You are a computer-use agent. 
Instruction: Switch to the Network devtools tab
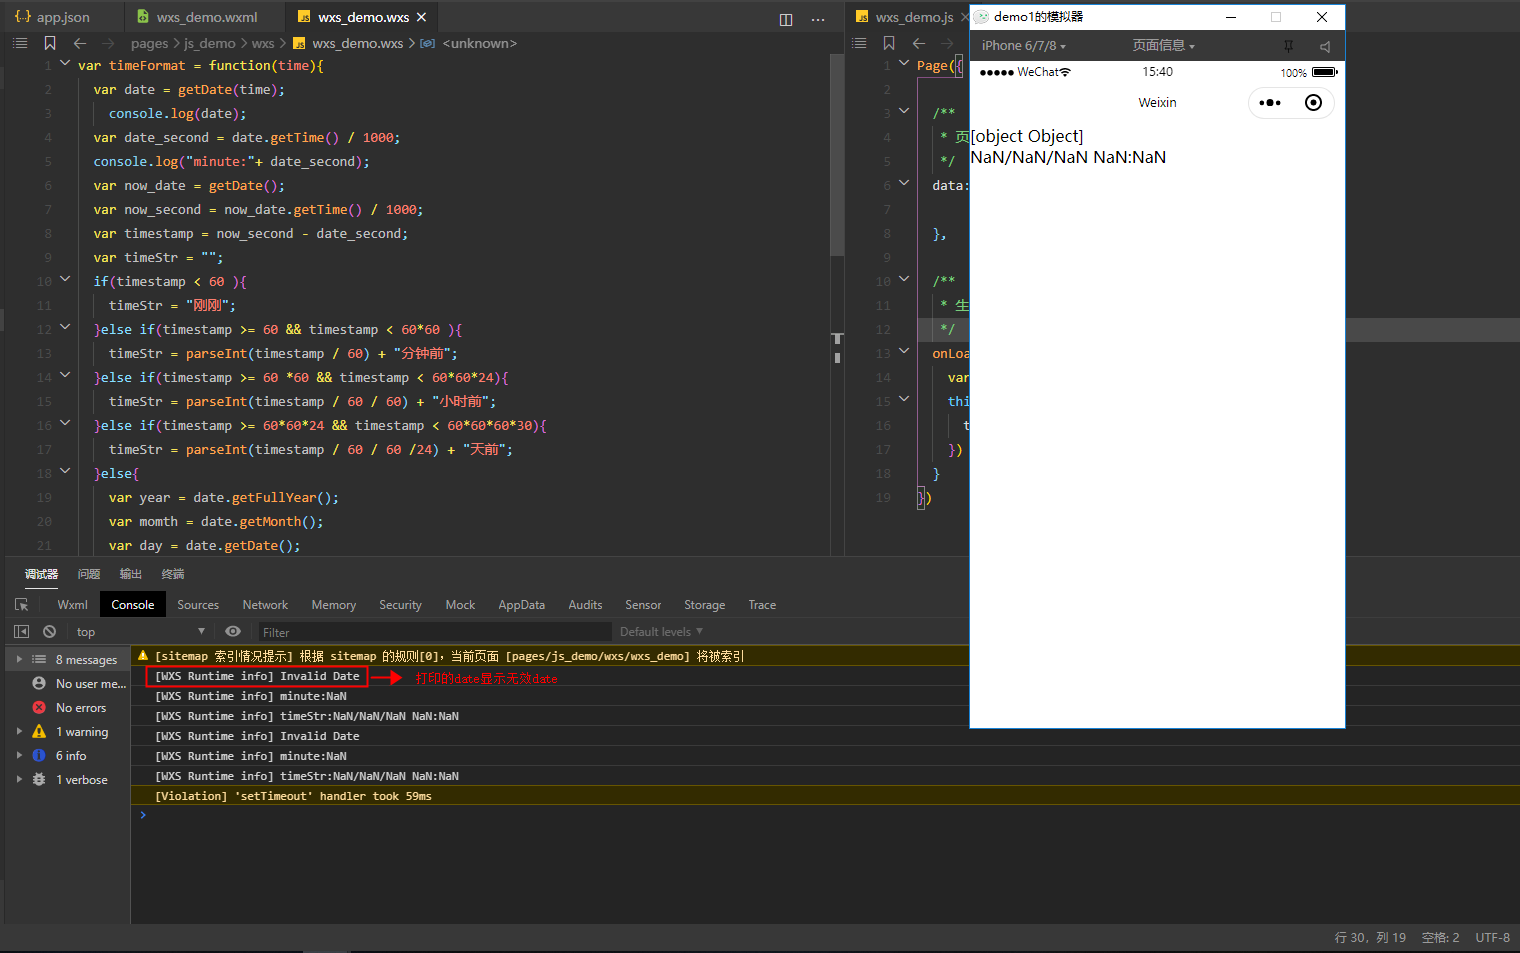tap(265, 605)
